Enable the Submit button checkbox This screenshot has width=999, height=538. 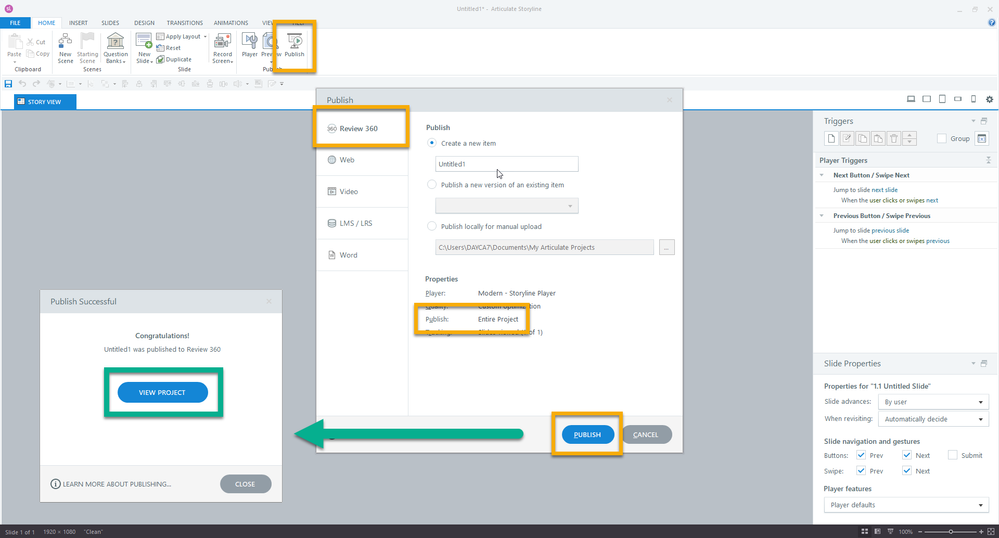click(952, 455)
